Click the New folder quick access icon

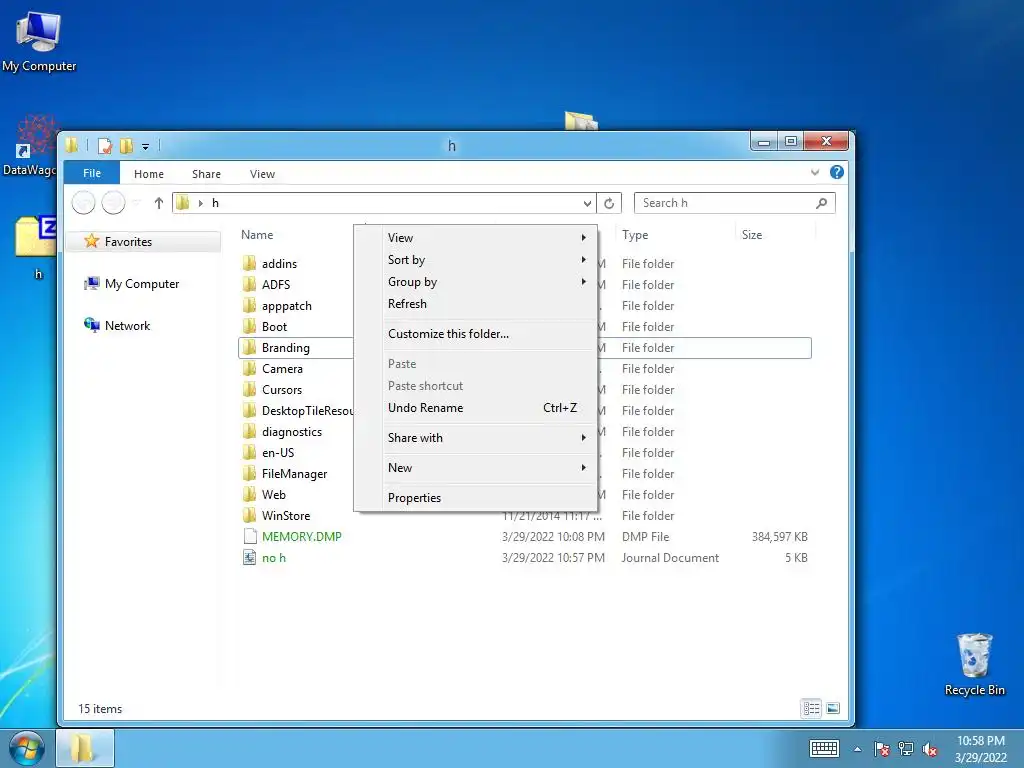(x=127, y=146)
